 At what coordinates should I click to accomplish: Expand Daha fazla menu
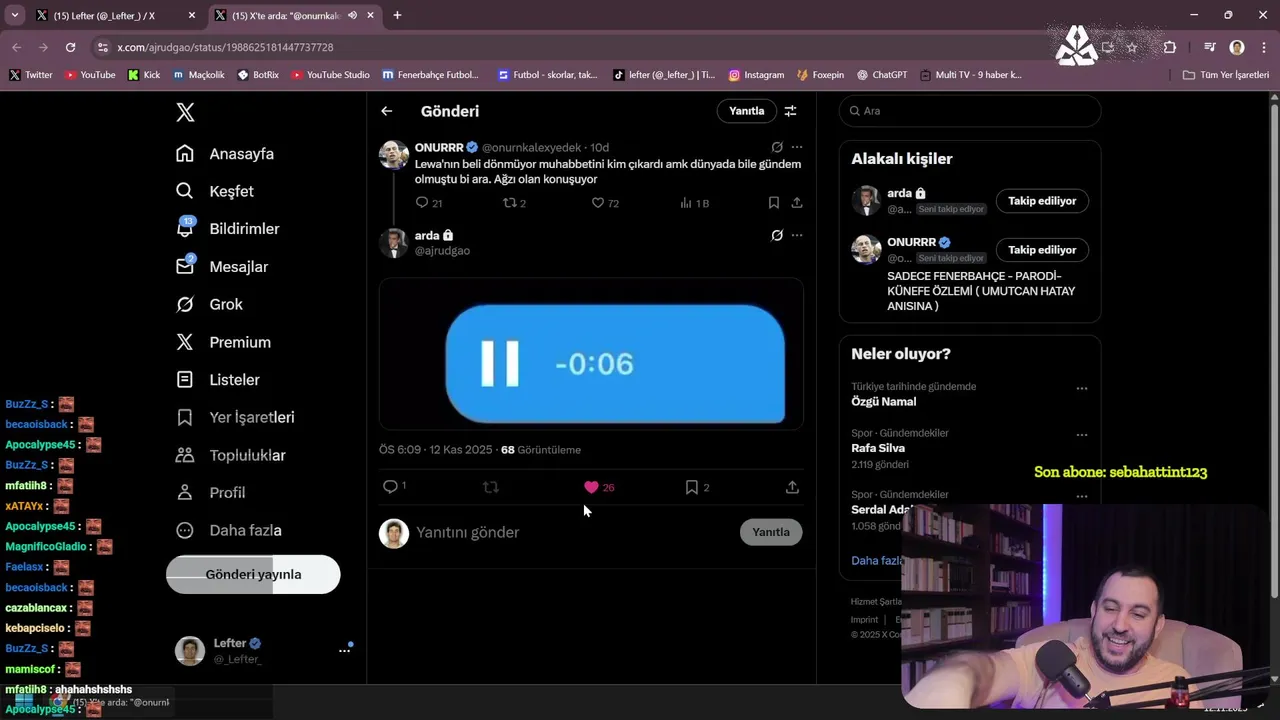[229, 530]
